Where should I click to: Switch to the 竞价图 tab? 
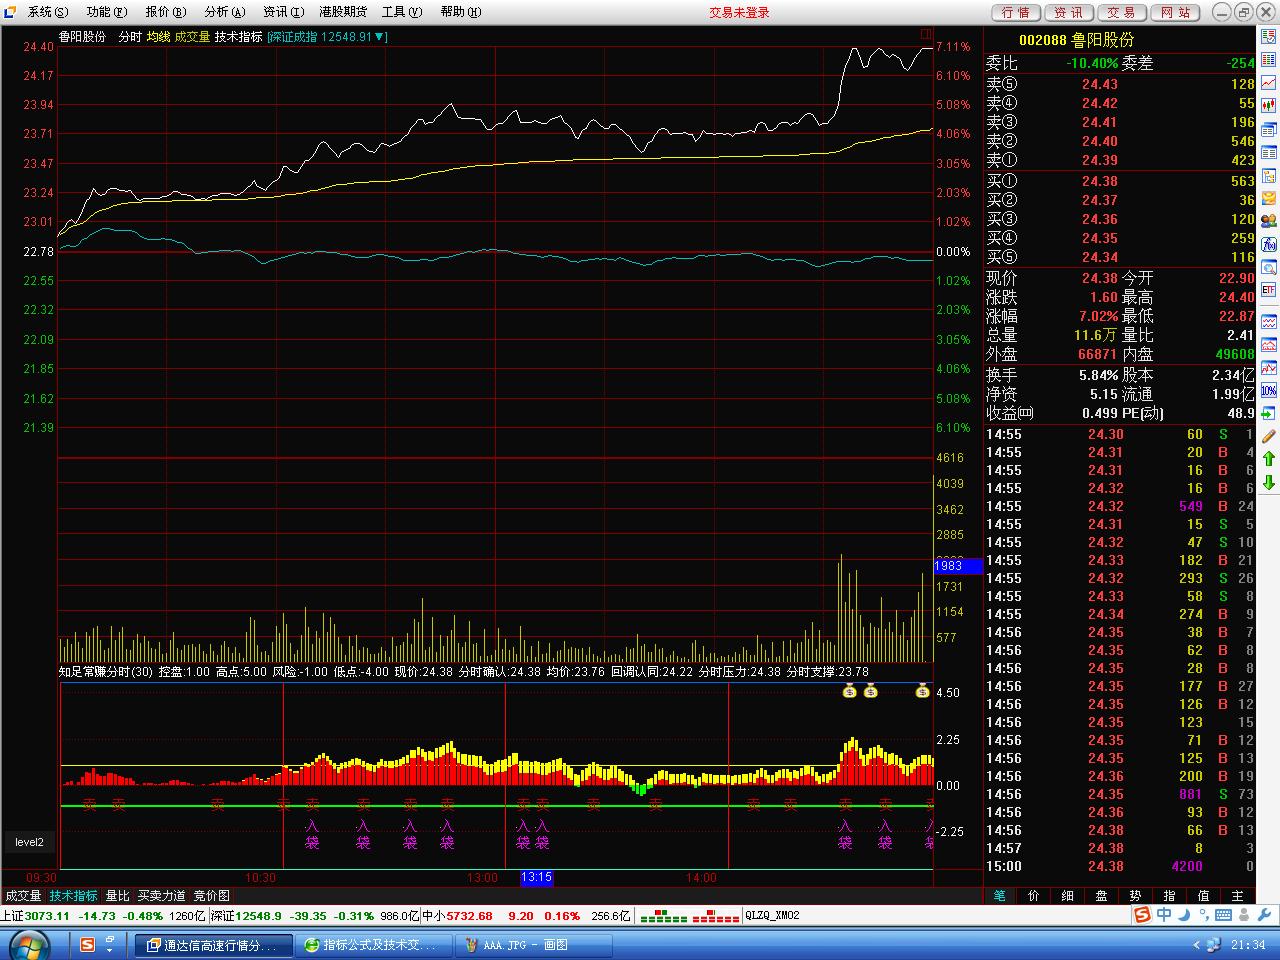pyautogui.click(x=211, y=896)
